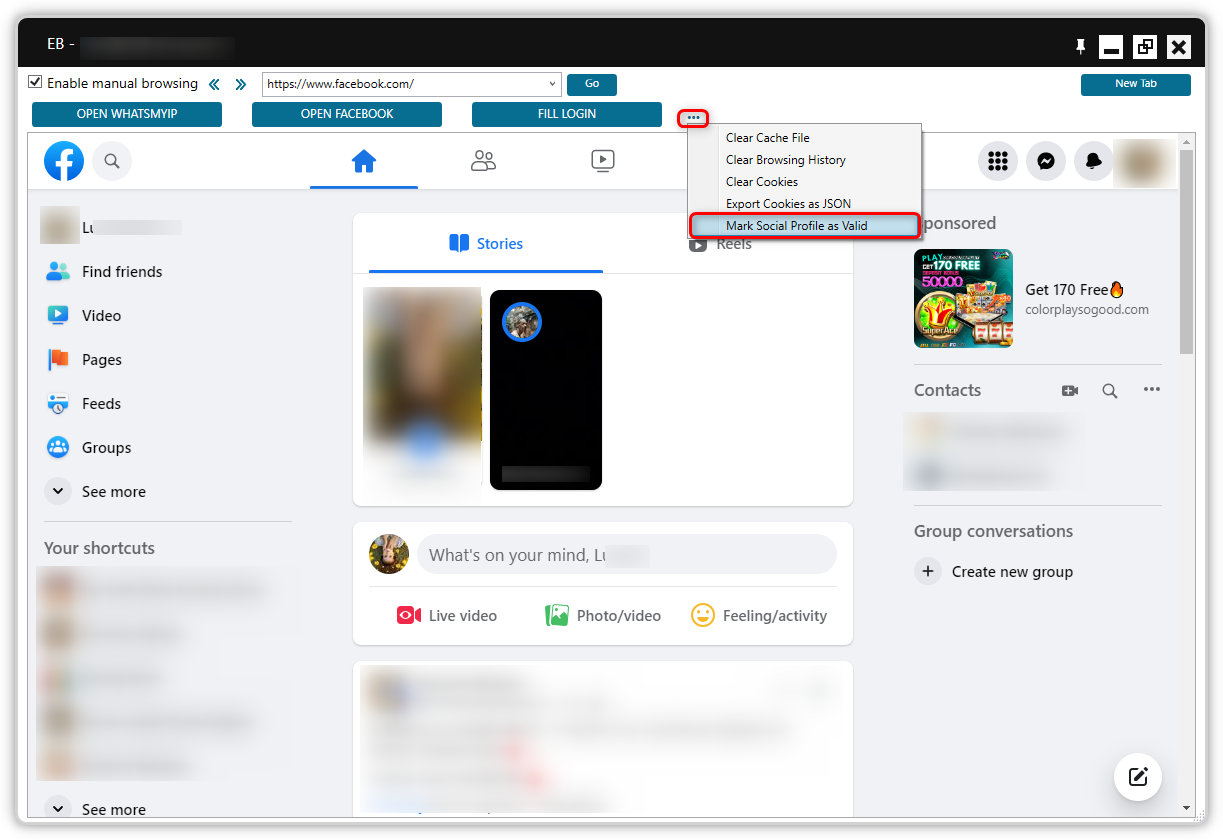Open the URL address bar dropdown
The width and height of the screenshot is (1223, 840).
(x=551, y=84)
